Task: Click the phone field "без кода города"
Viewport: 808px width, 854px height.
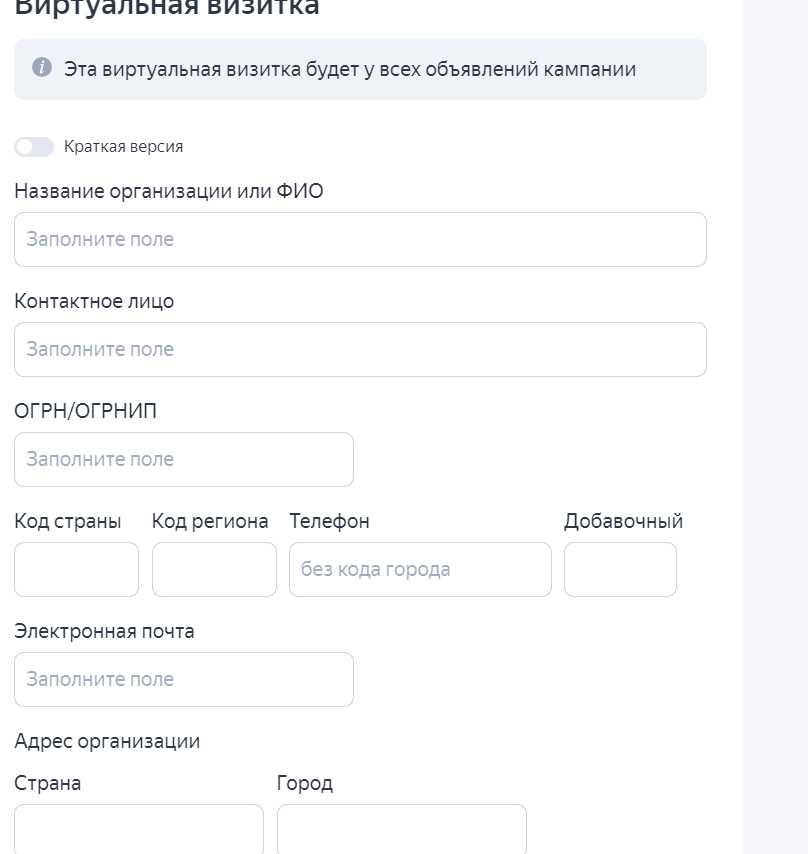Action: pos(420,570)
